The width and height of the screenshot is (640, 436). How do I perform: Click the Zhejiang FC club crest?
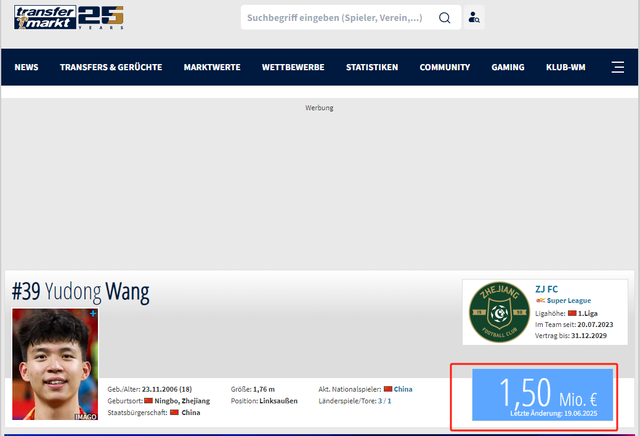click(x=499, y=312)
